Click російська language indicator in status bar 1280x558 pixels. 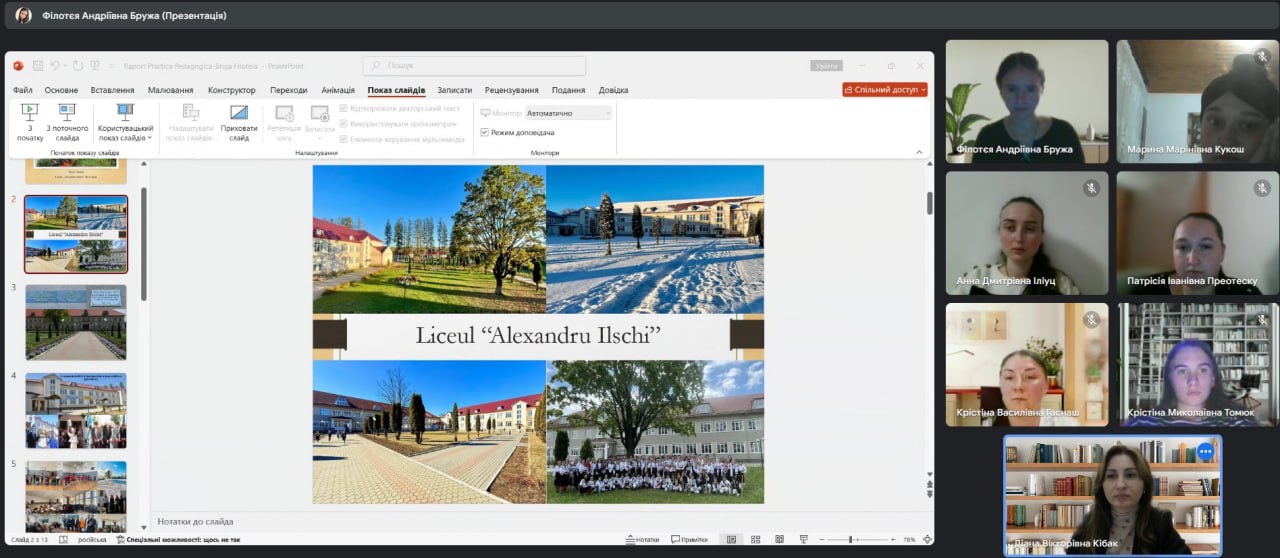click(92, 539)
